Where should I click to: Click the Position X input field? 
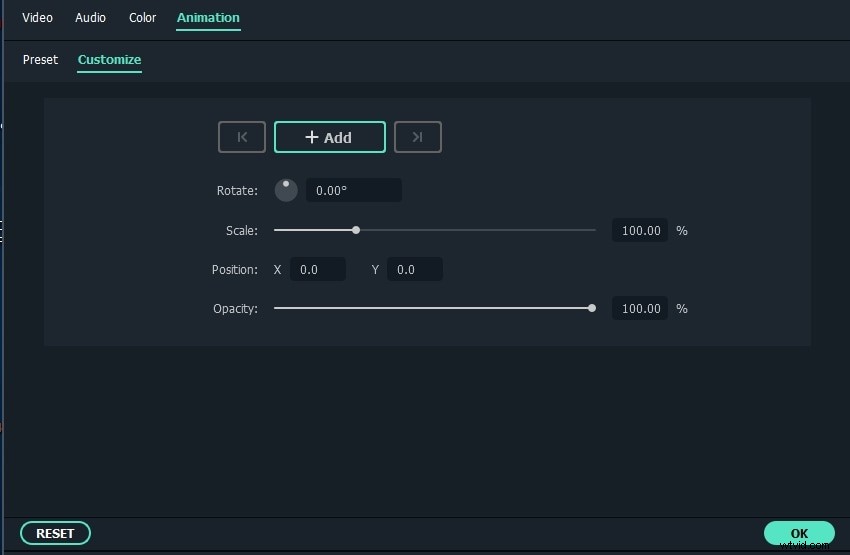tap(318, 269)
